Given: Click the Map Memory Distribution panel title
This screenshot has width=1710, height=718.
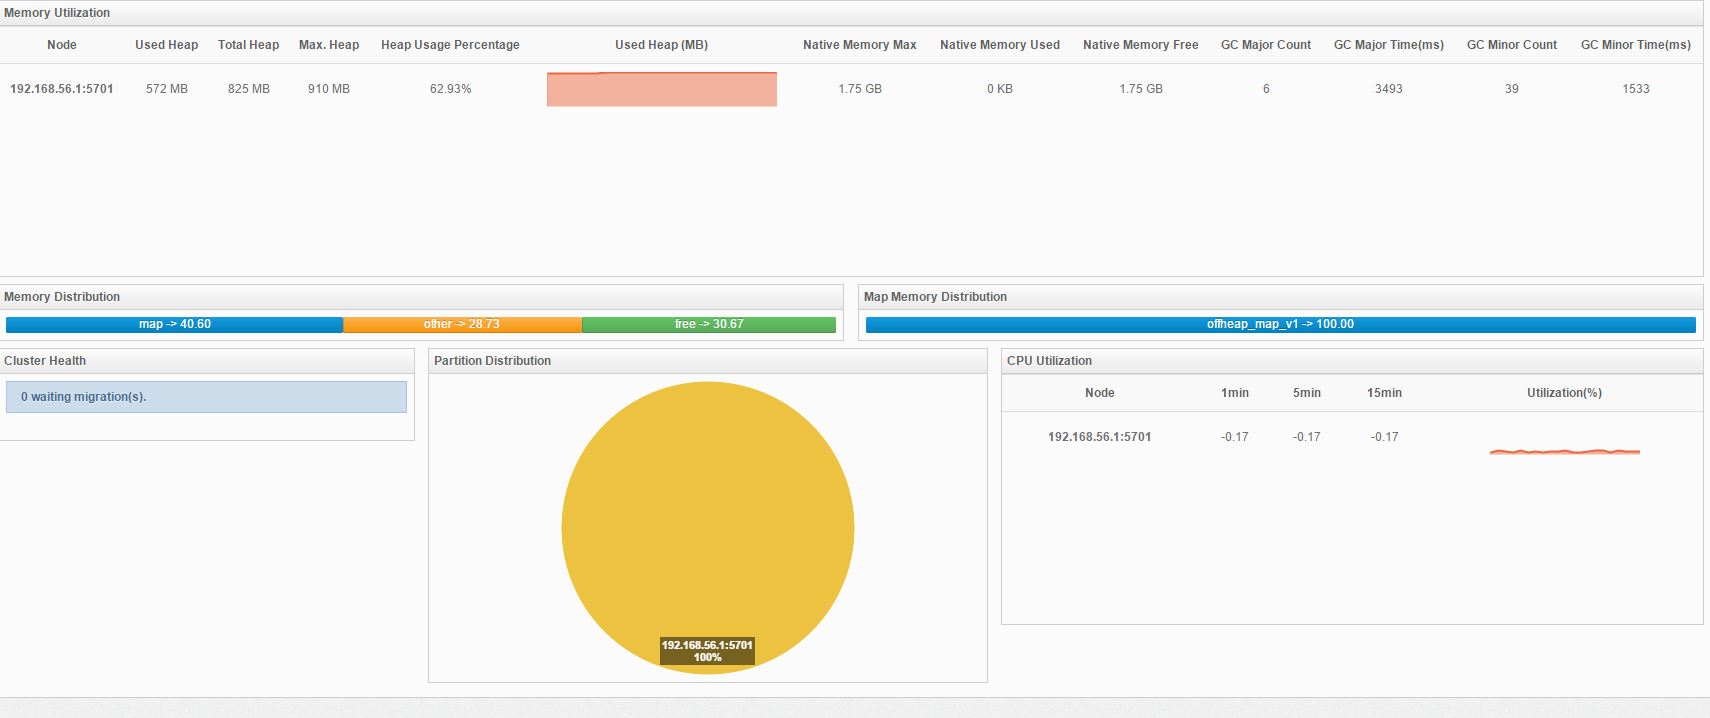Looking at the screenshot, I should [935, 297].
